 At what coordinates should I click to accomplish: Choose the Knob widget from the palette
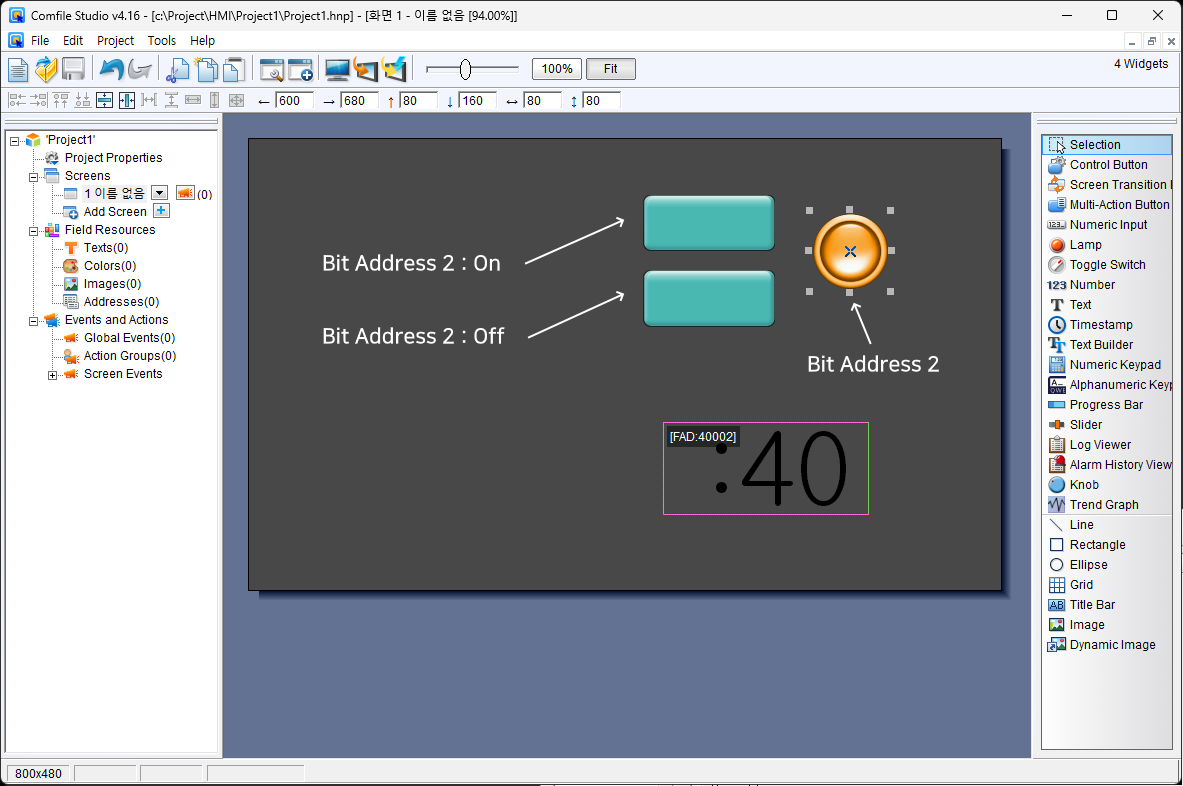(1083, 485)
